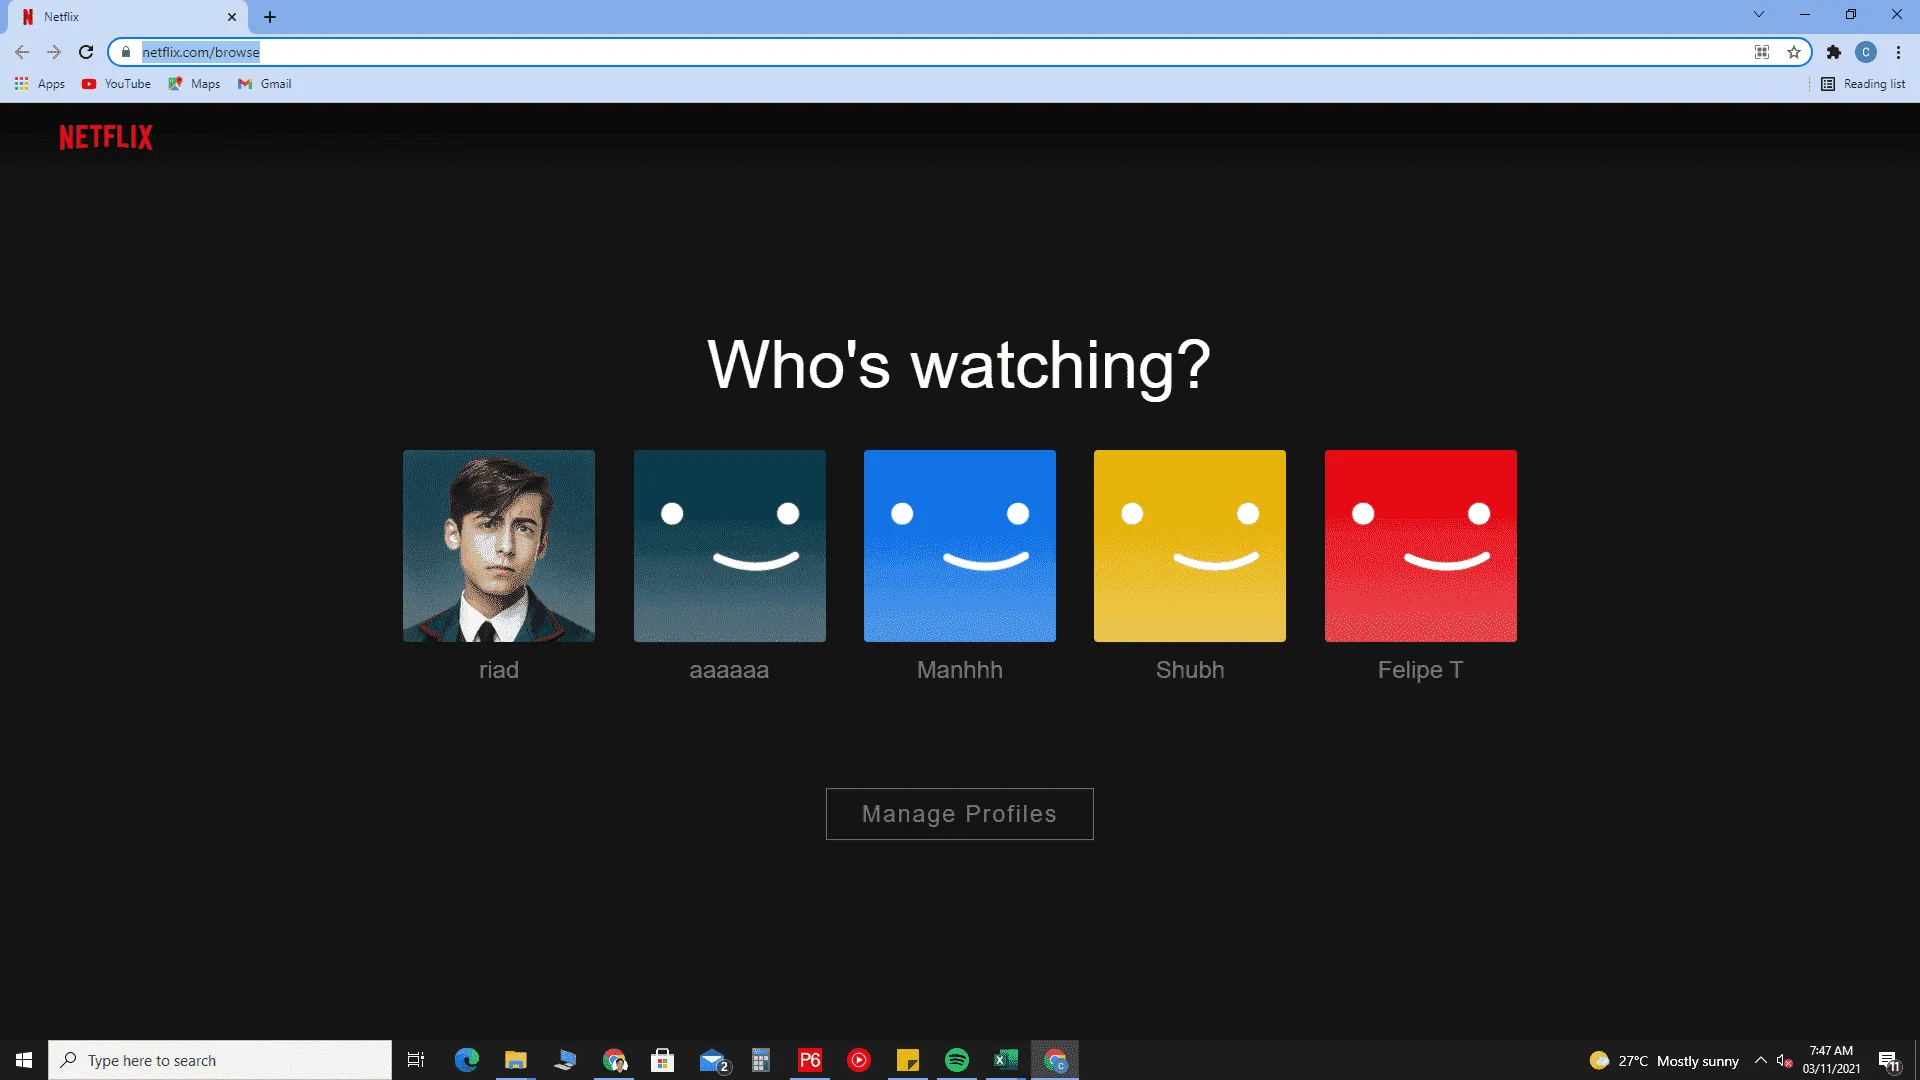This screenshot has width=1920, height=1080.
Task: Open Chrome three-dot menu
Action: click(1898, 52)
